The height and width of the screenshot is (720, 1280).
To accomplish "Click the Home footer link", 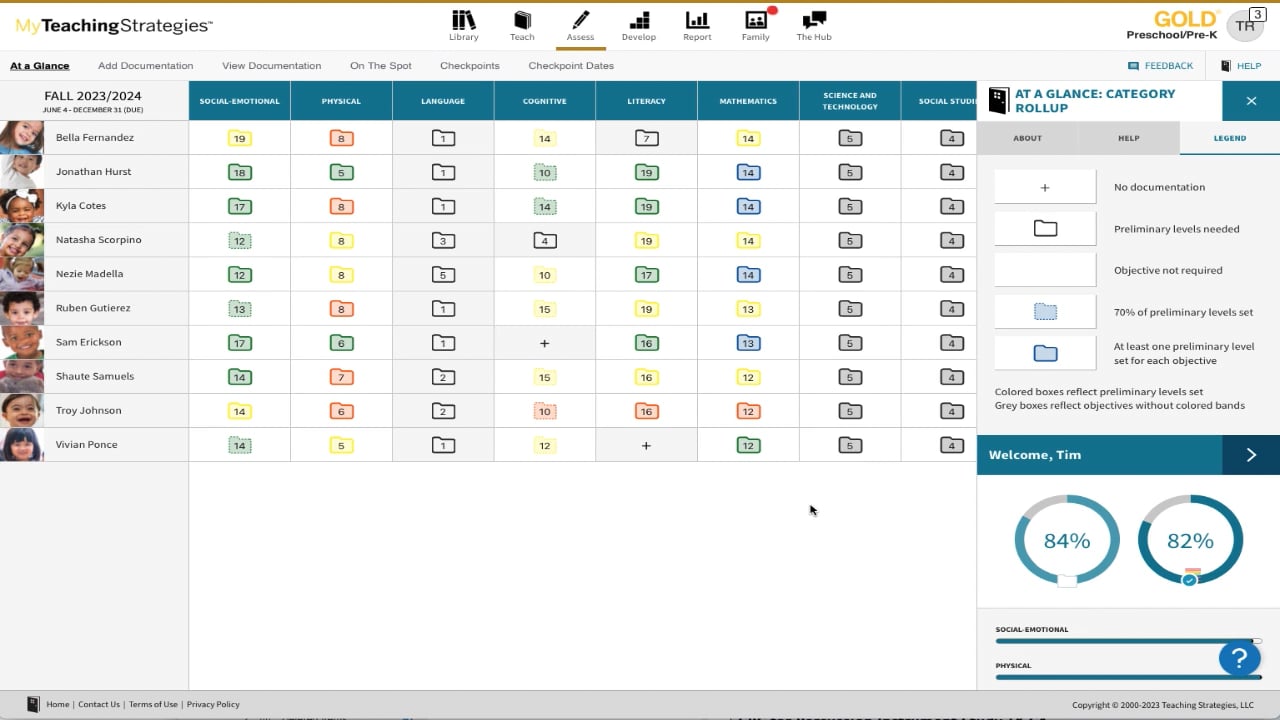I will 58,704.
